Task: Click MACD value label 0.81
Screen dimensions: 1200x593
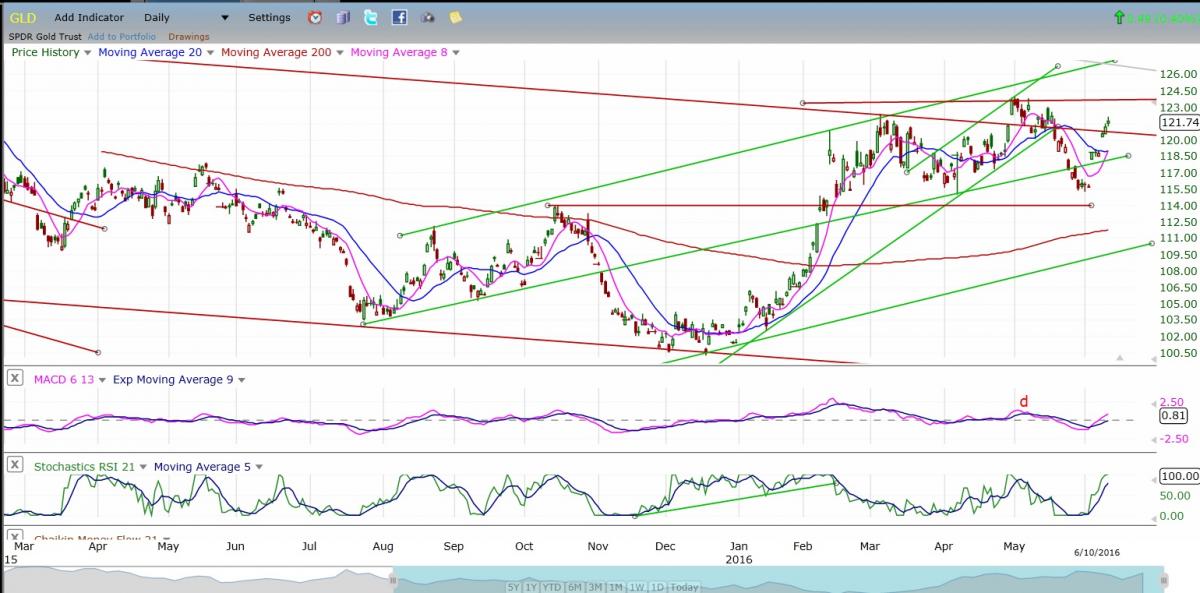Action: point(1174,414)
